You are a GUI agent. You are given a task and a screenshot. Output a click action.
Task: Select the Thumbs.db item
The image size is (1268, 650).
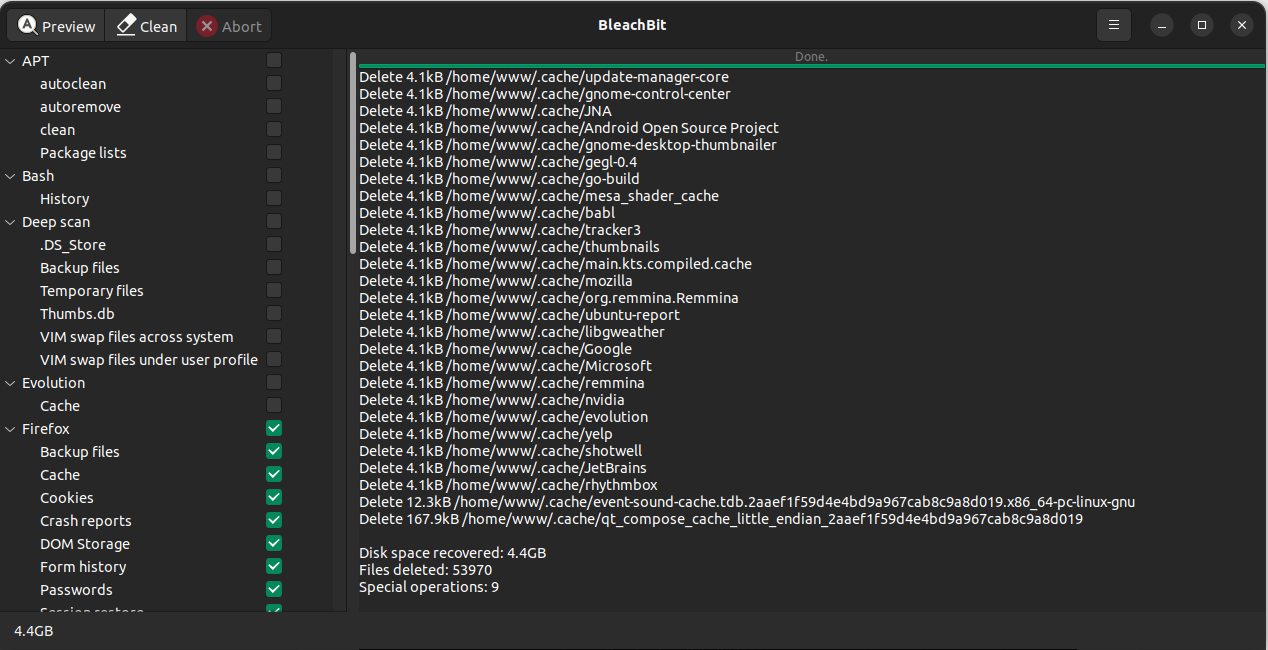point(77,314)
